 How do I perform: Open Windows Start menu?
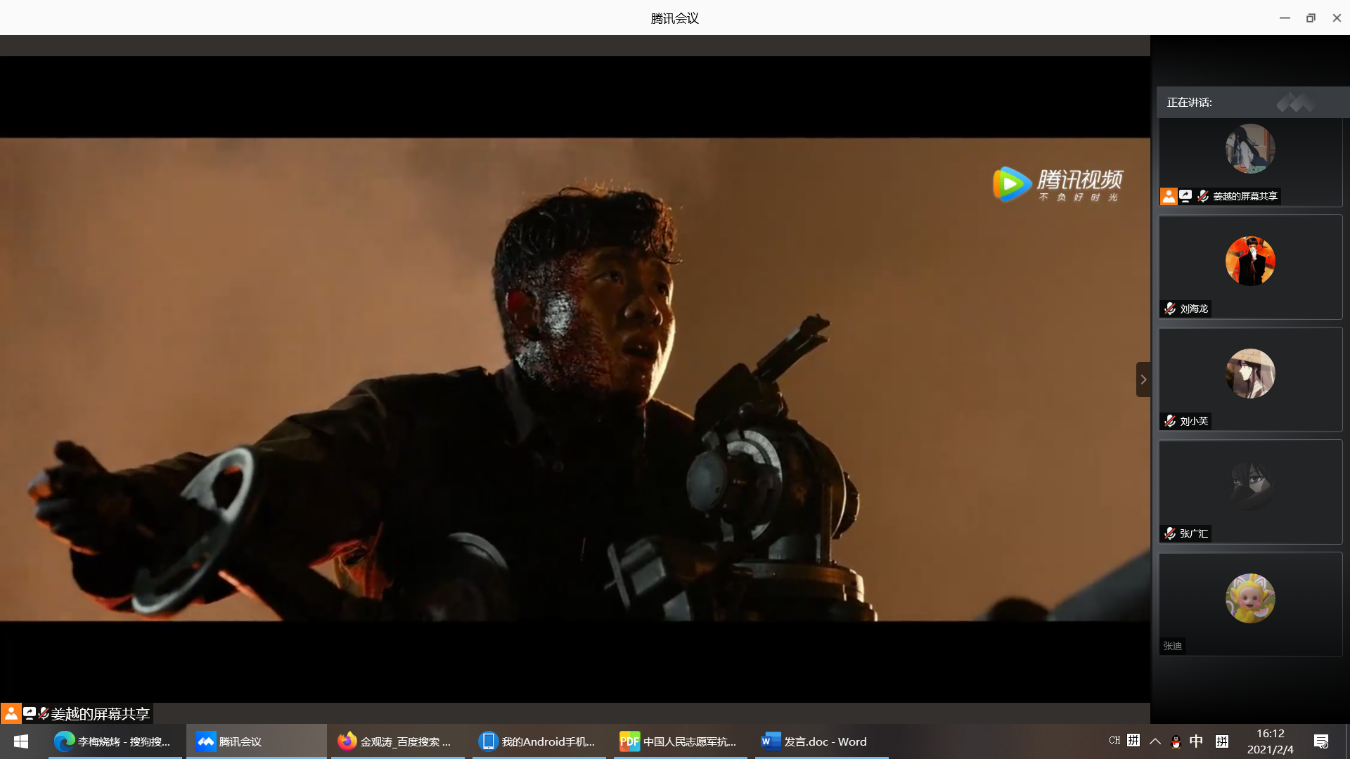coord(20,741)
